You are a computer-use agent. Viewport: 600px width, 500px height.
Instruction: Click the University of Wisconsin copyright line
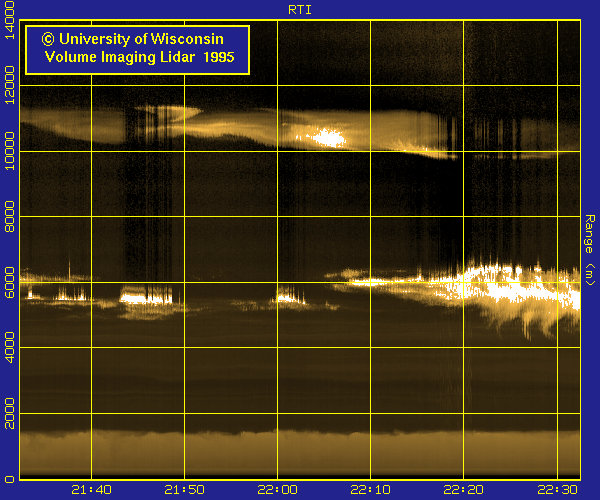click(133, 39)
